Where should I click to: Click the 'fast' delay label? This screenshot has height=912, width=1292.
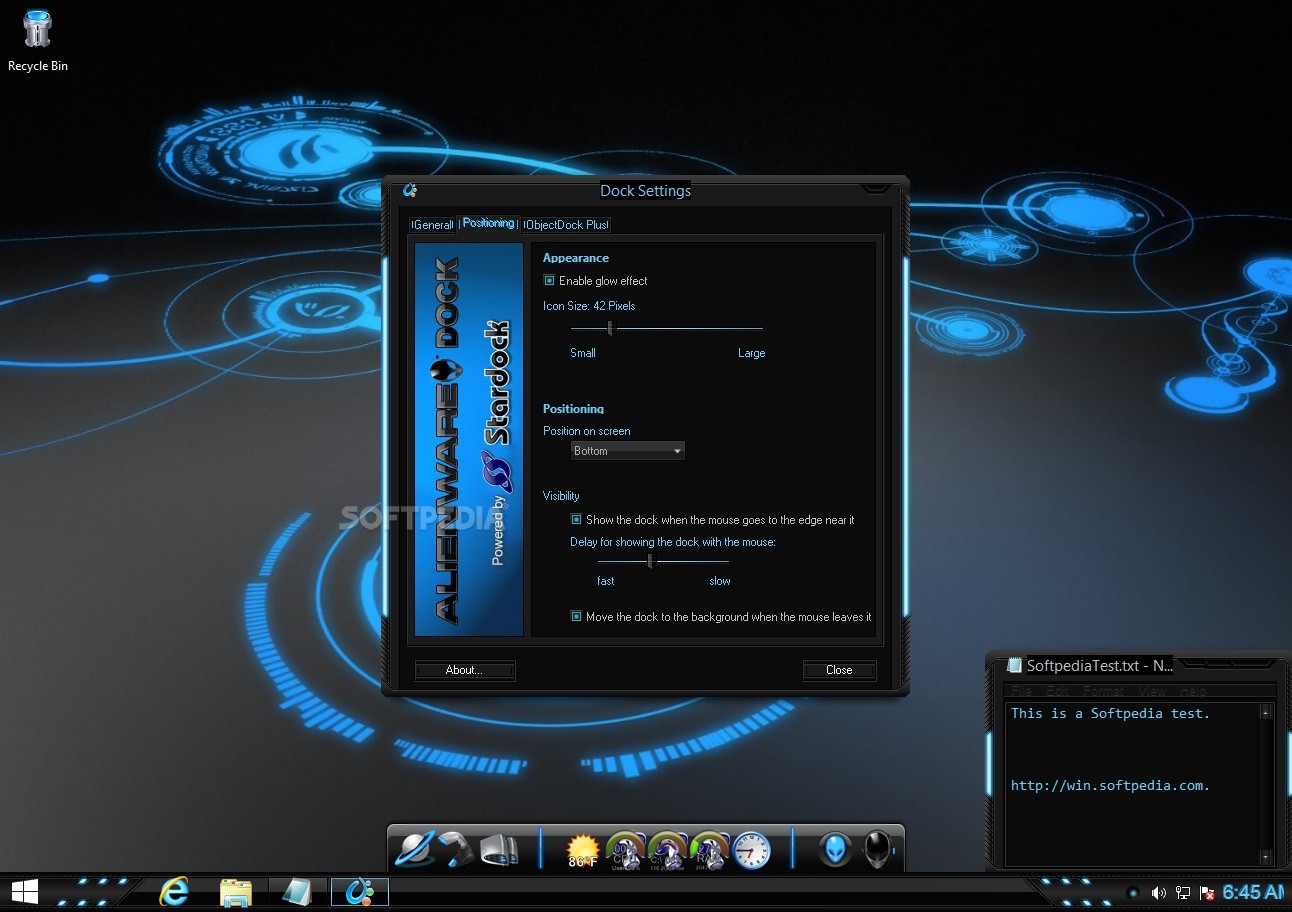[x=606, y=581]
